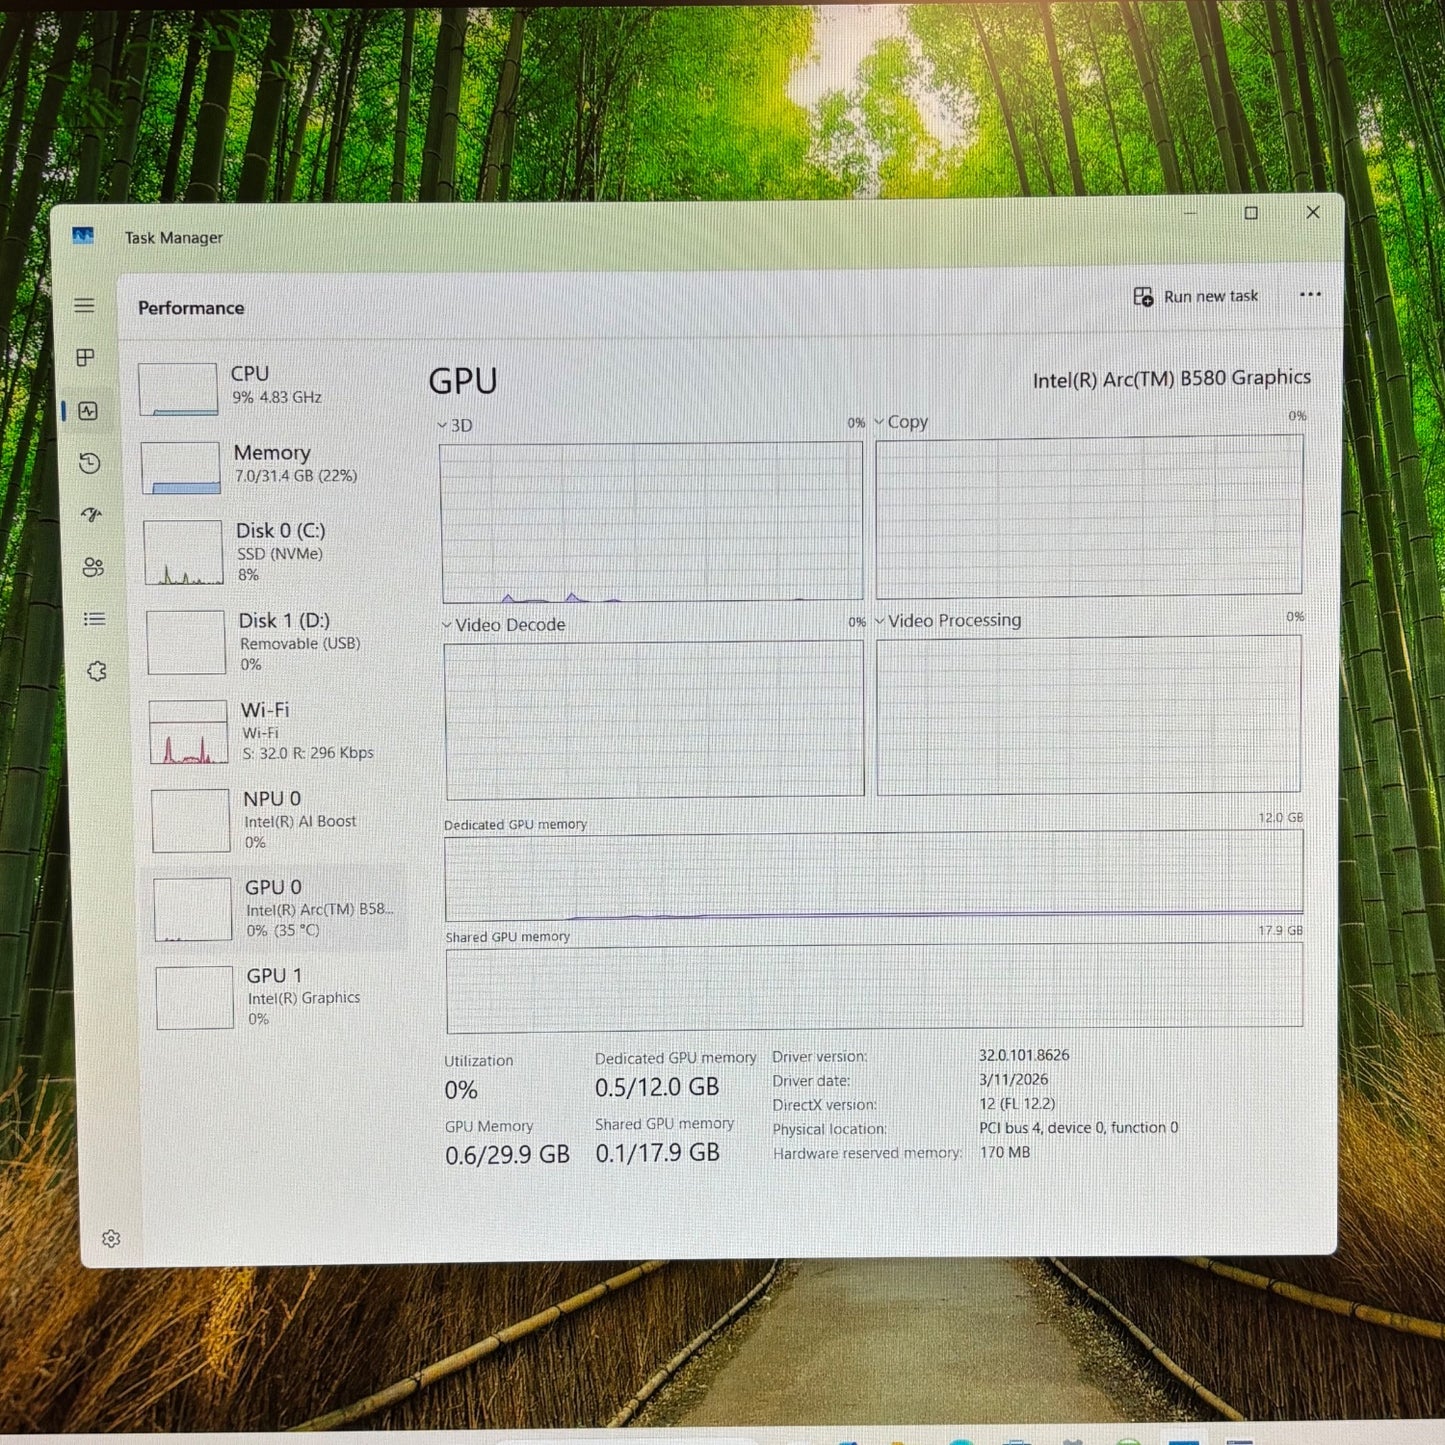Click the Utilization 0% value

tap(461, 1090)
